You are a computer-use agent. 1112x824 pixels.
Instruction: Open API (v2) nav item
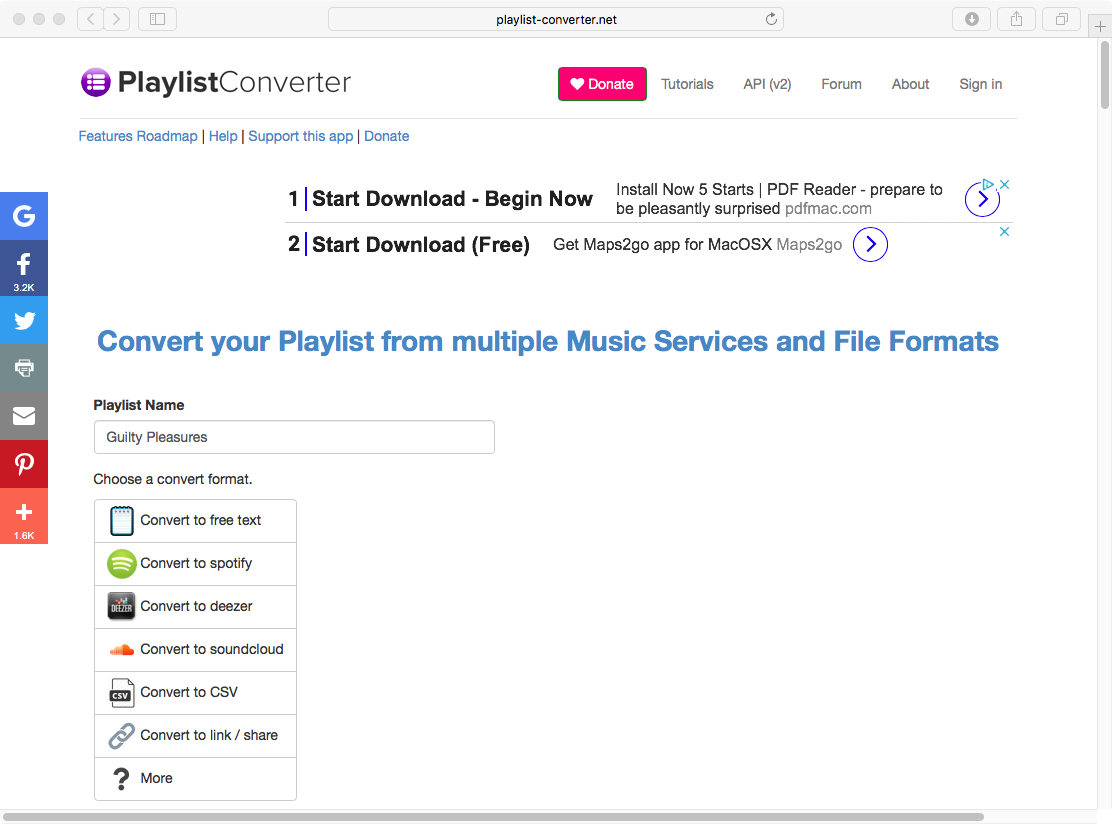767,84
